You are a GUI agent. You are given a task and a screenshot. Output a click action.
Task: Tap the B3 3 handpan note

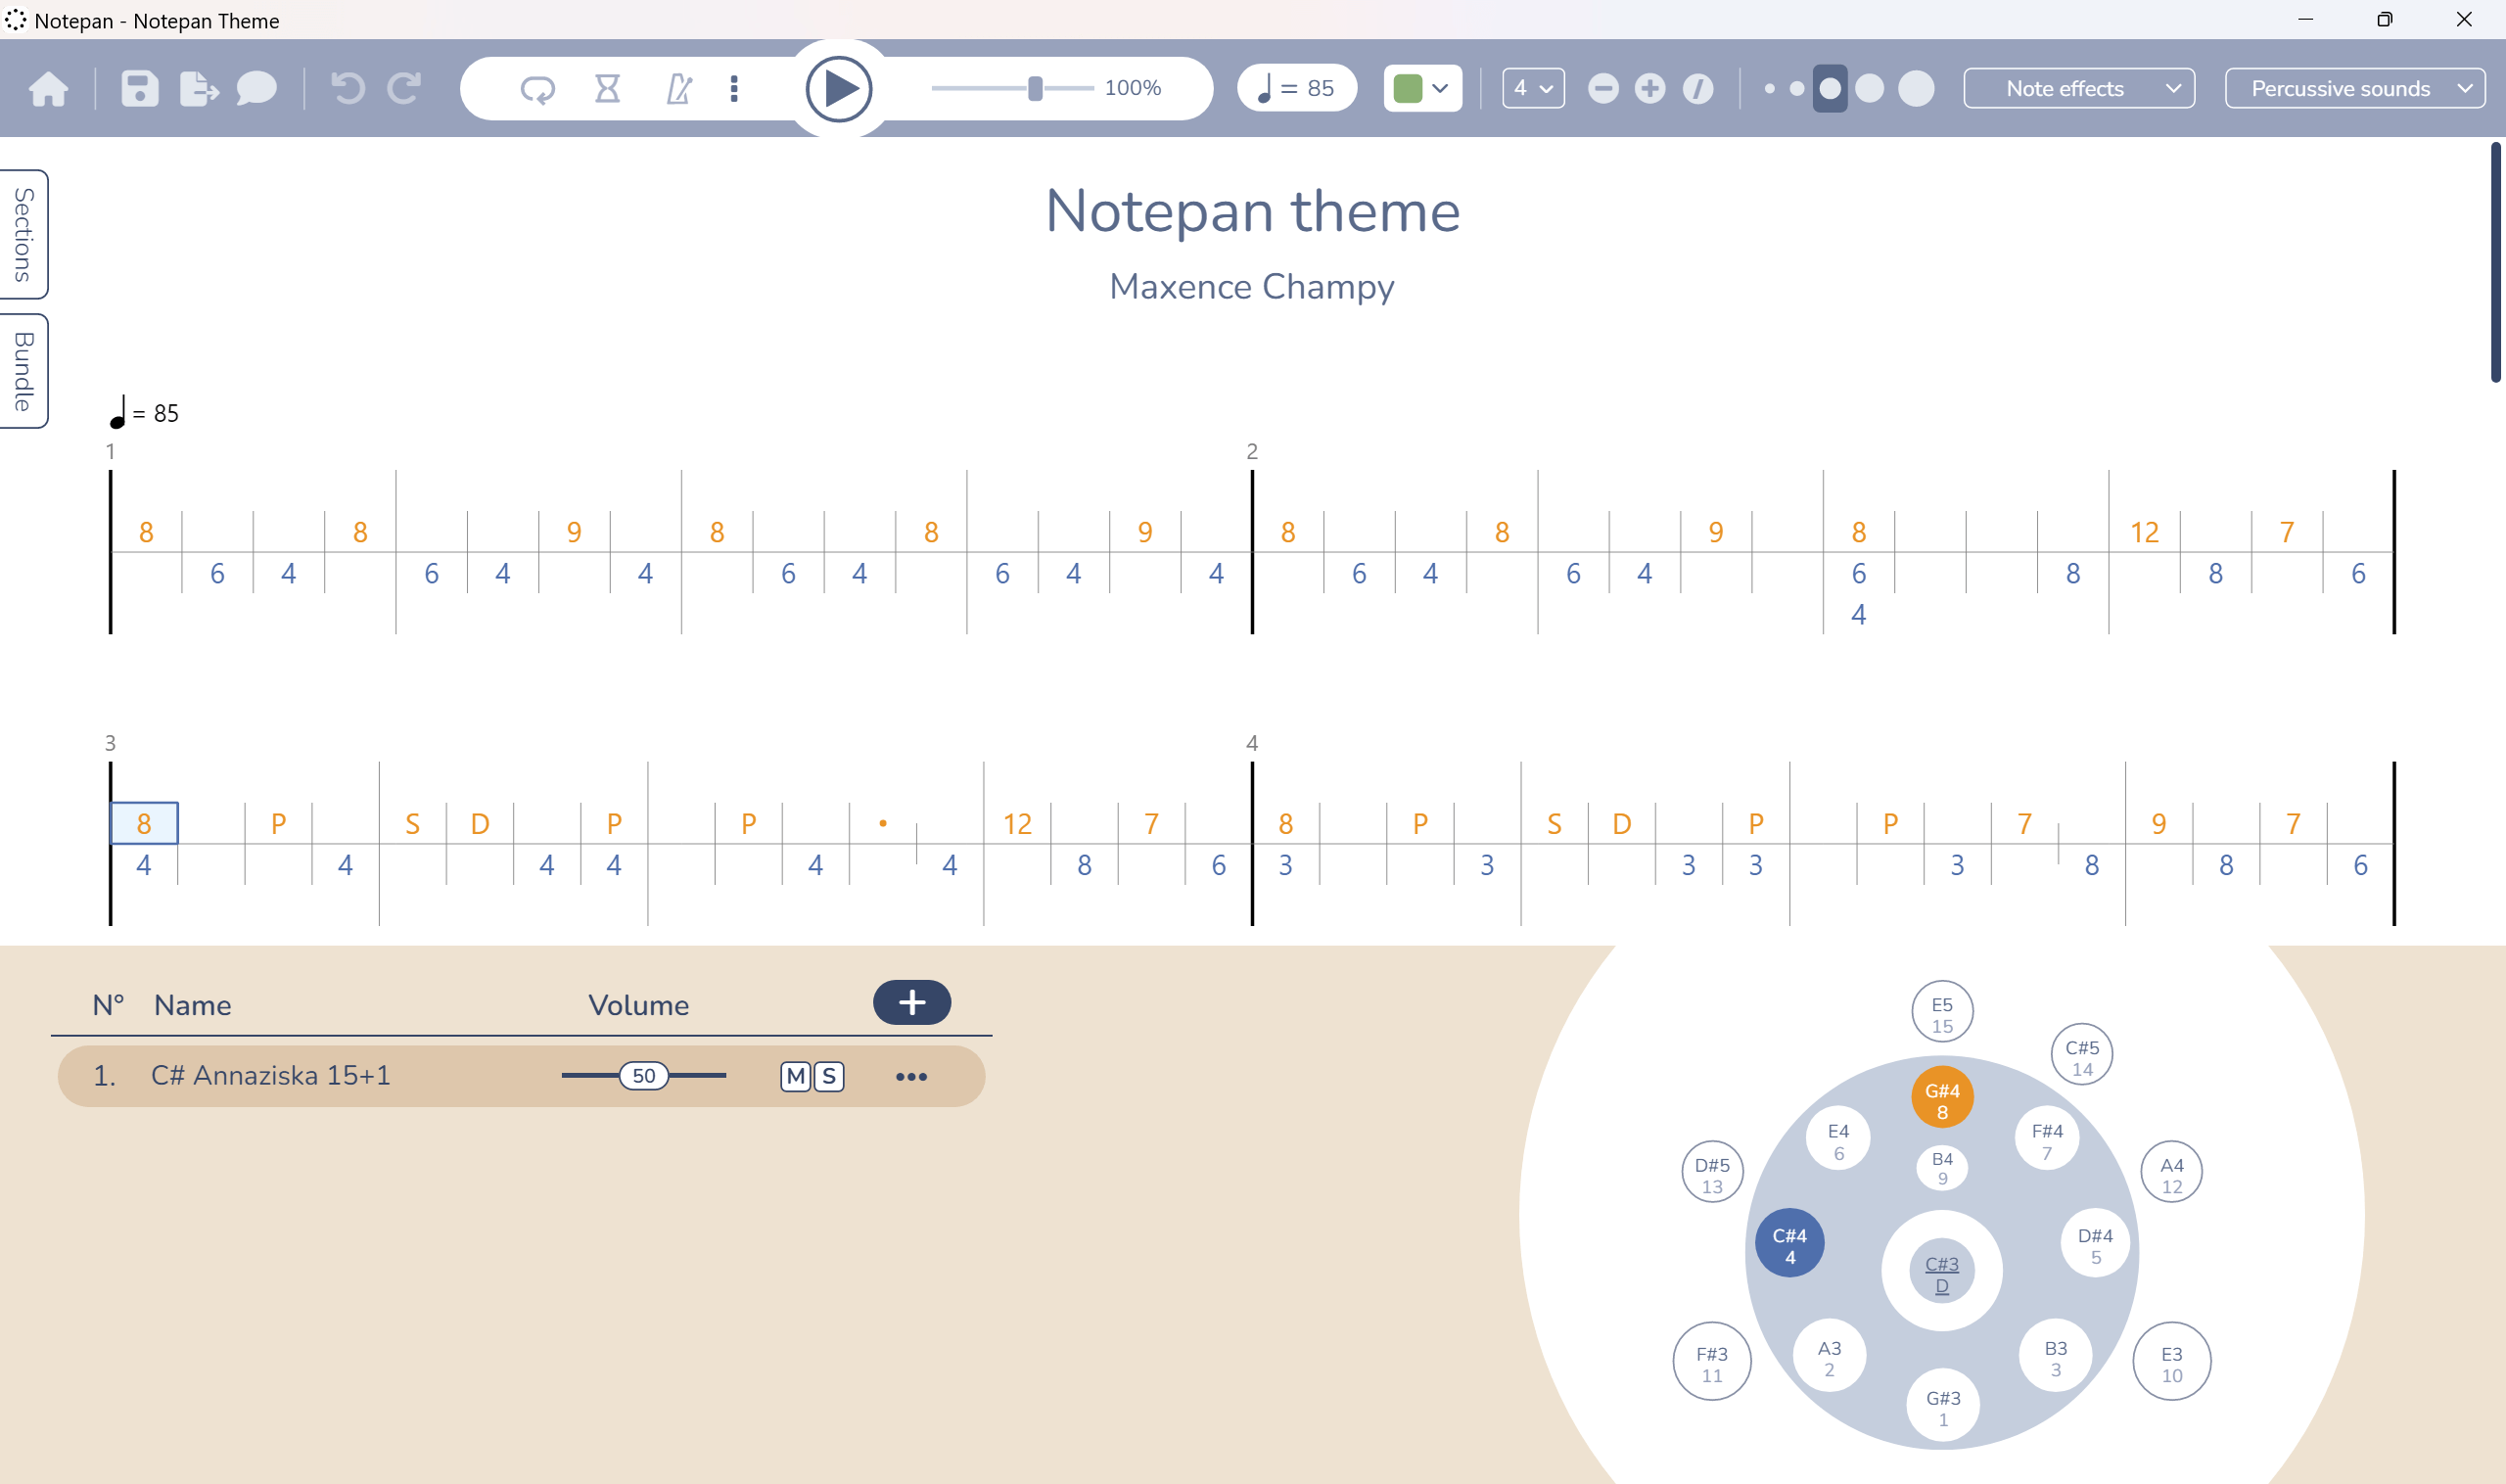pos(2055,1356)
